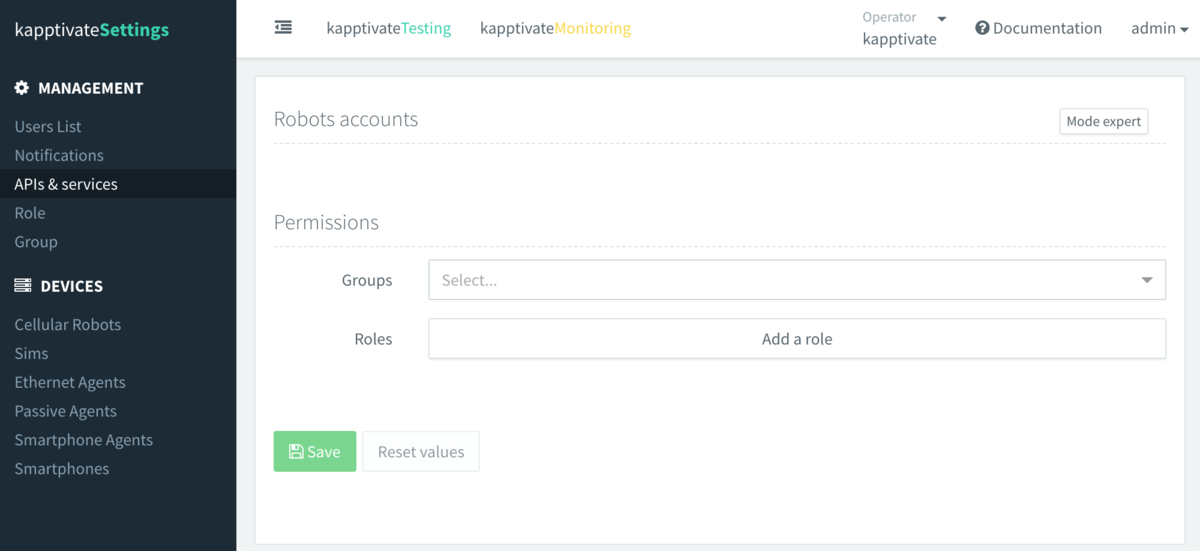Click the Devices server icon
Image resolution: width=1200 pixels, height=551 pixels.
22,286
